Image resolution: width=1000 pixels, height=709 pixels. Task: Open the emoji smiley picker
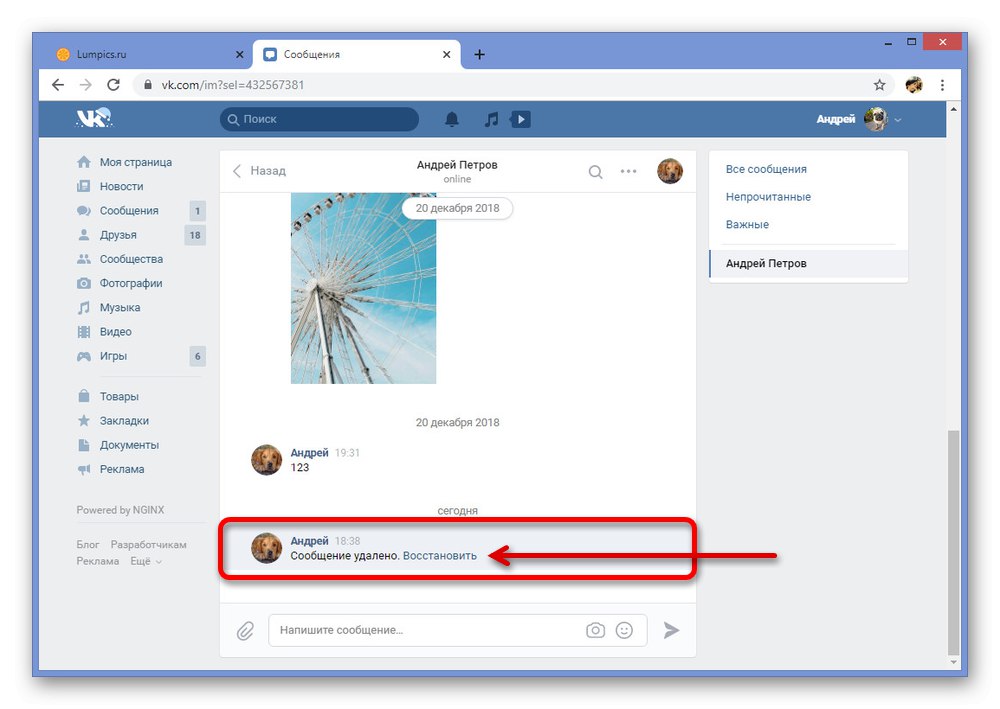tap(624, 630)
